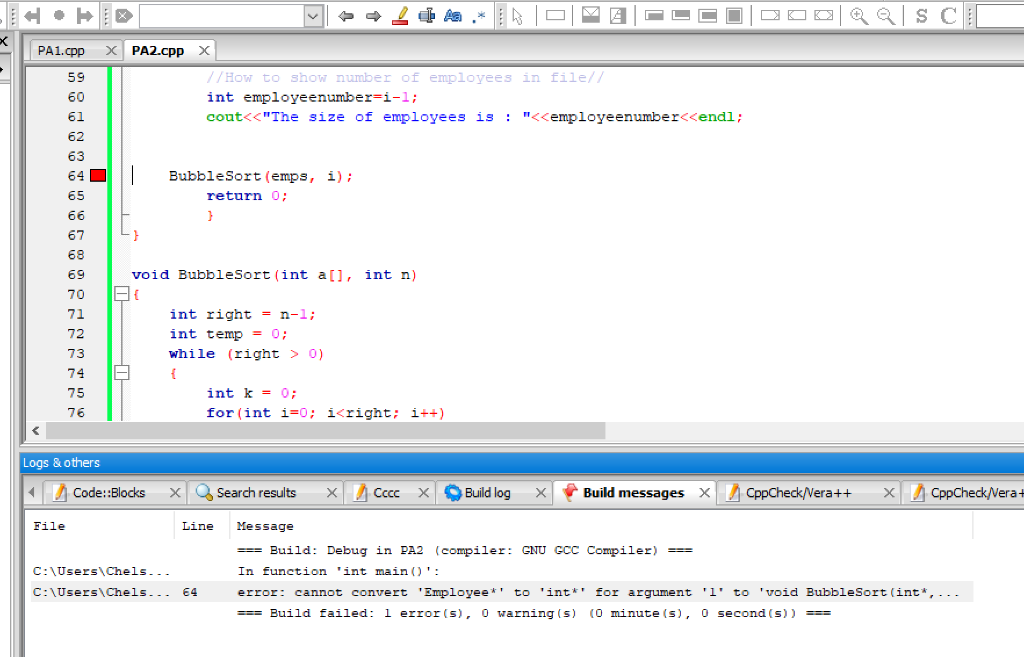
Task: Open the first CppCheck/Vera++ tab
Action: (x=799, y=492)
